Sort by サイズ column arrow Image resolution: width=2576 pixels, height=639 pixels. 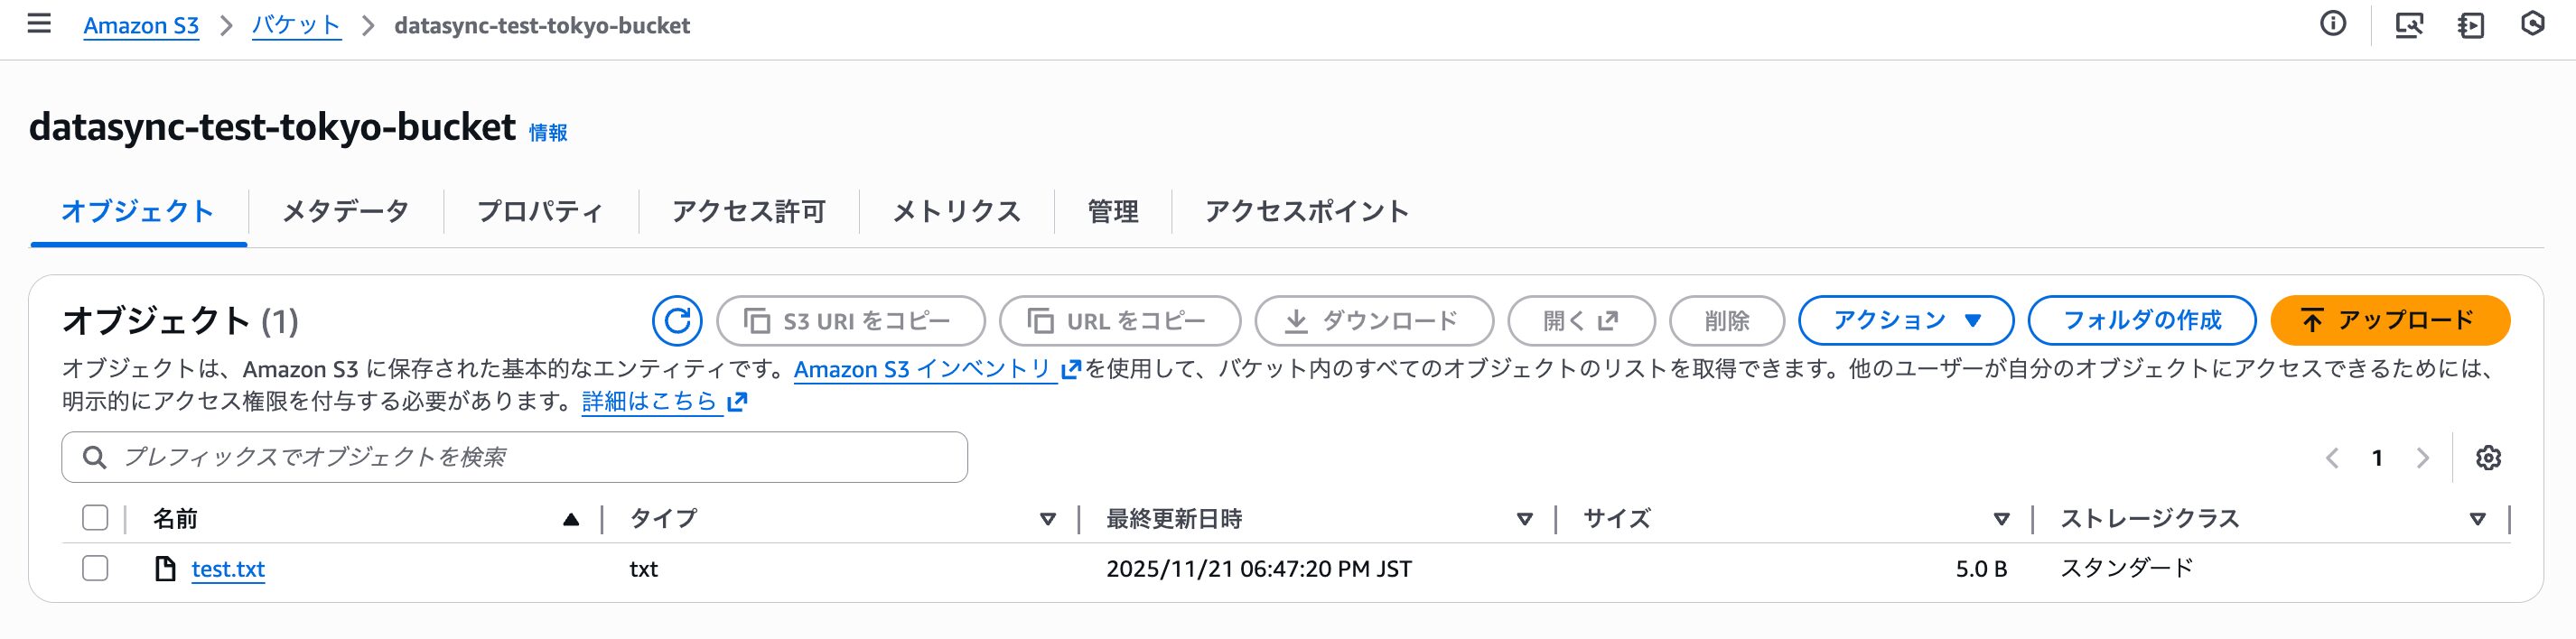2001,519
